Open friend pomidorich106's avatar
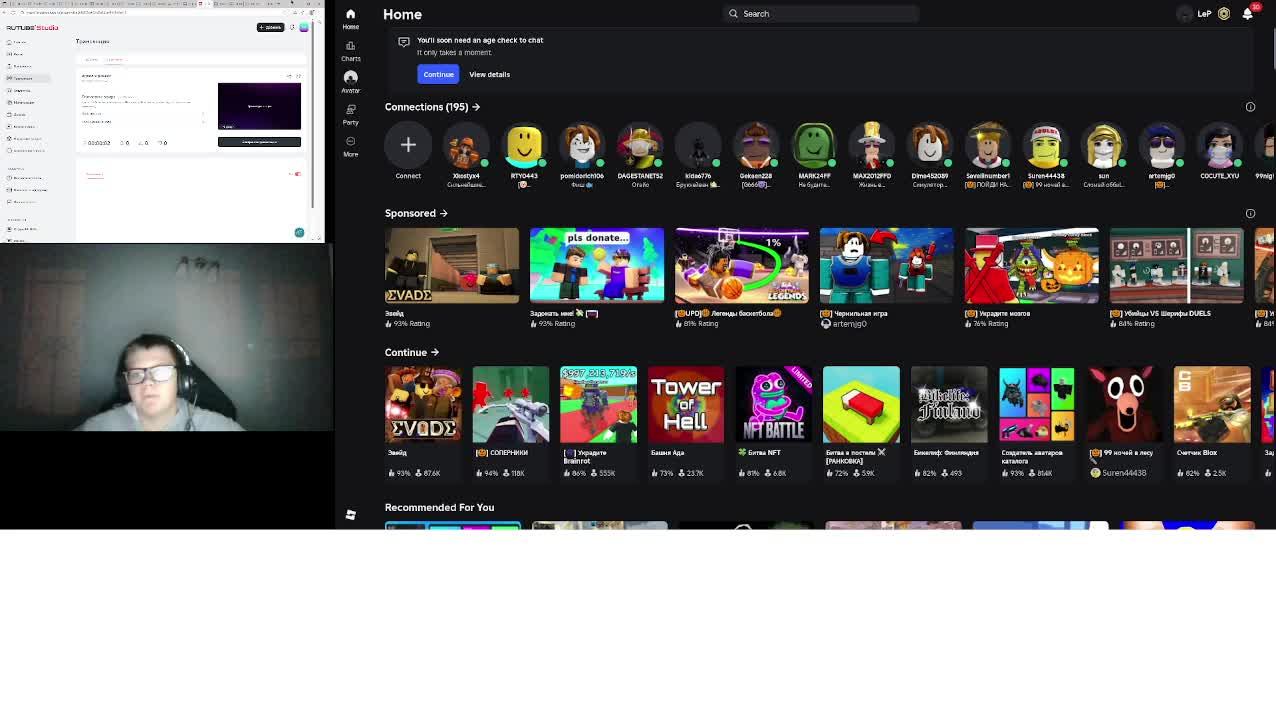Viewport: 1276px width, 718px height. 582,145
